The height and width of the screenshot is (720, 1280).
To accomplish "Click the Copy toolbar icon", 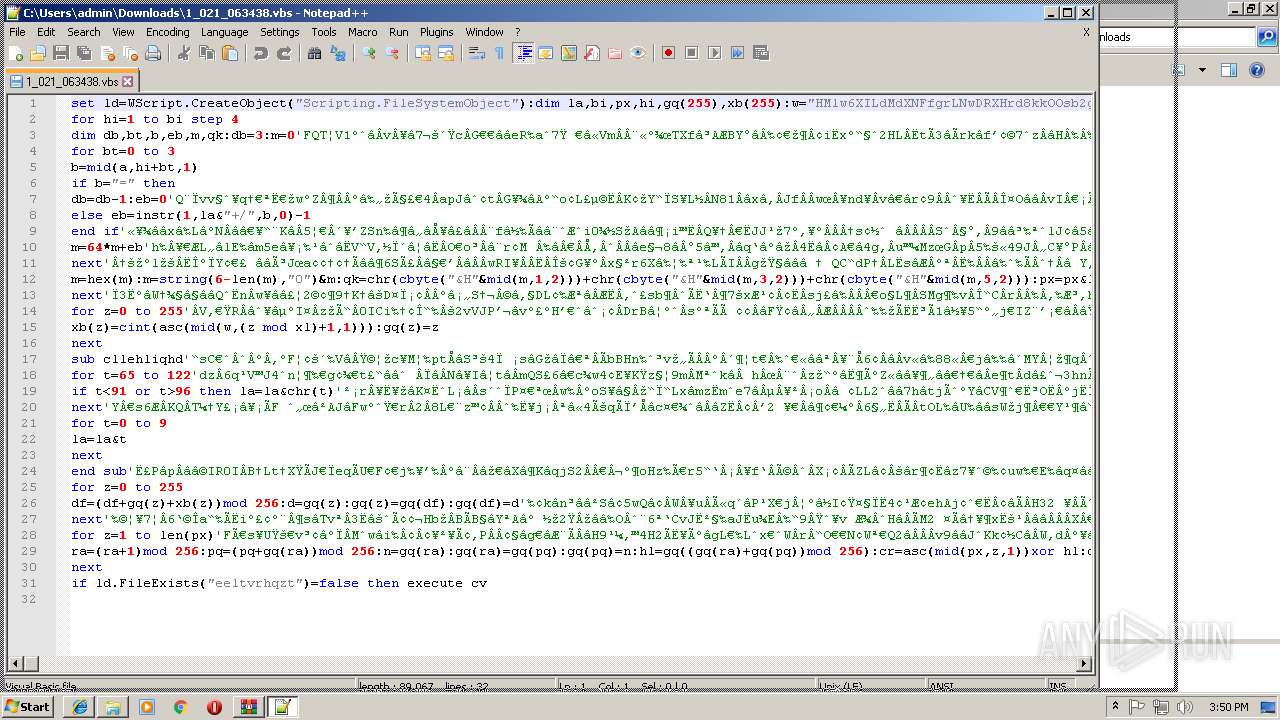I will point(206,53).
